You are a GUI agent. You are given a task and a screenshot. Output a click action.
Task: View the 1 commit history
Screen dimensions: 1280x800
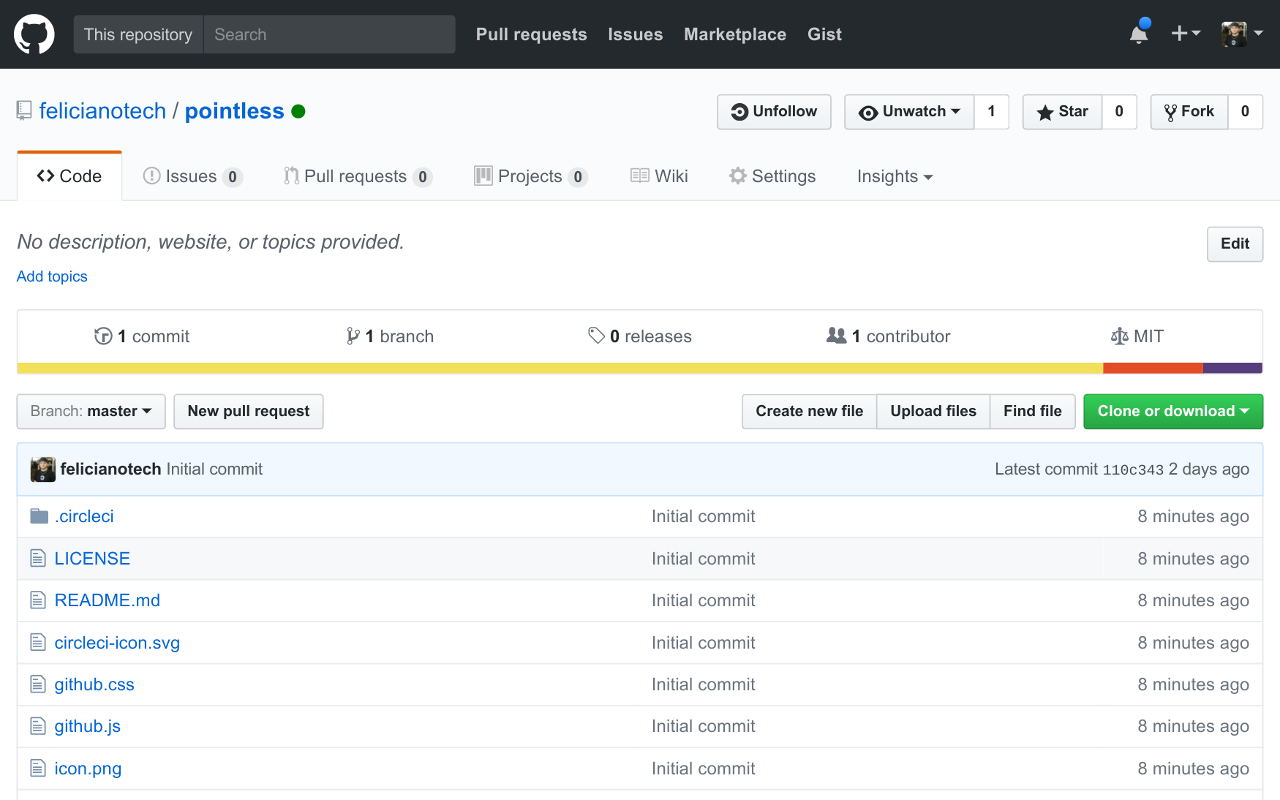pyautogui.click(x=141, y=336)
